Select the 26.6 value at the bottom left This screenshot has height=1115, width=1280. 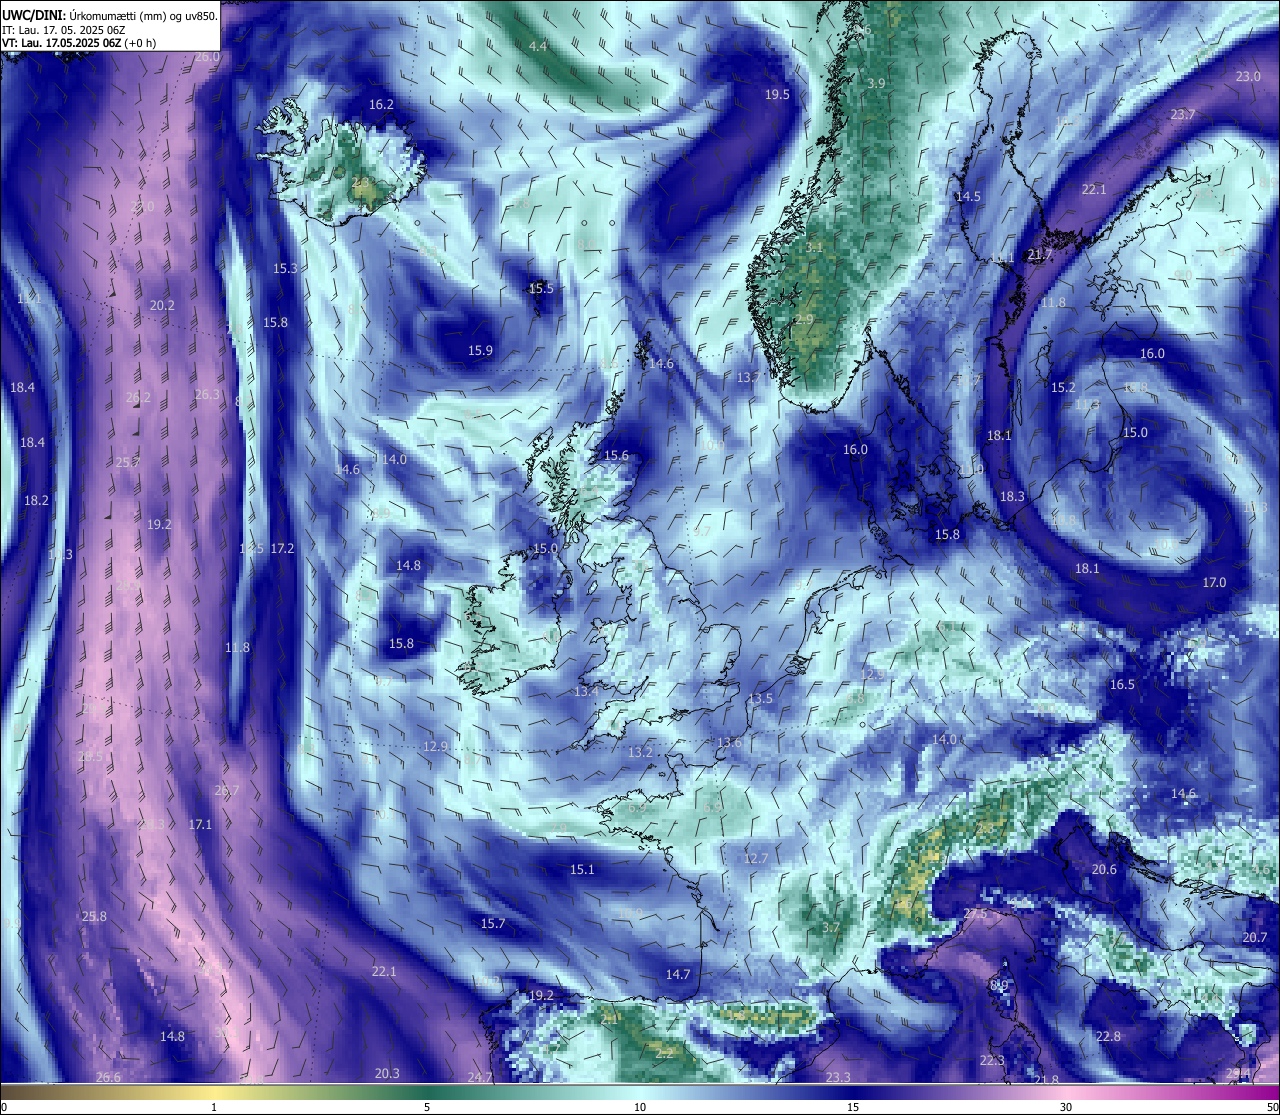tap(108, 1077)
